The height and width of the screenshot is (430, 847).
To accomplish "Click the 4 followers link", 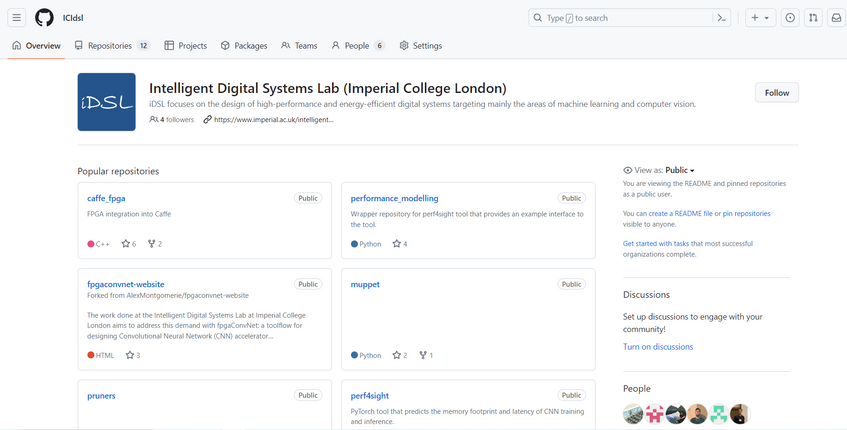I will click(x=172, y=119).
